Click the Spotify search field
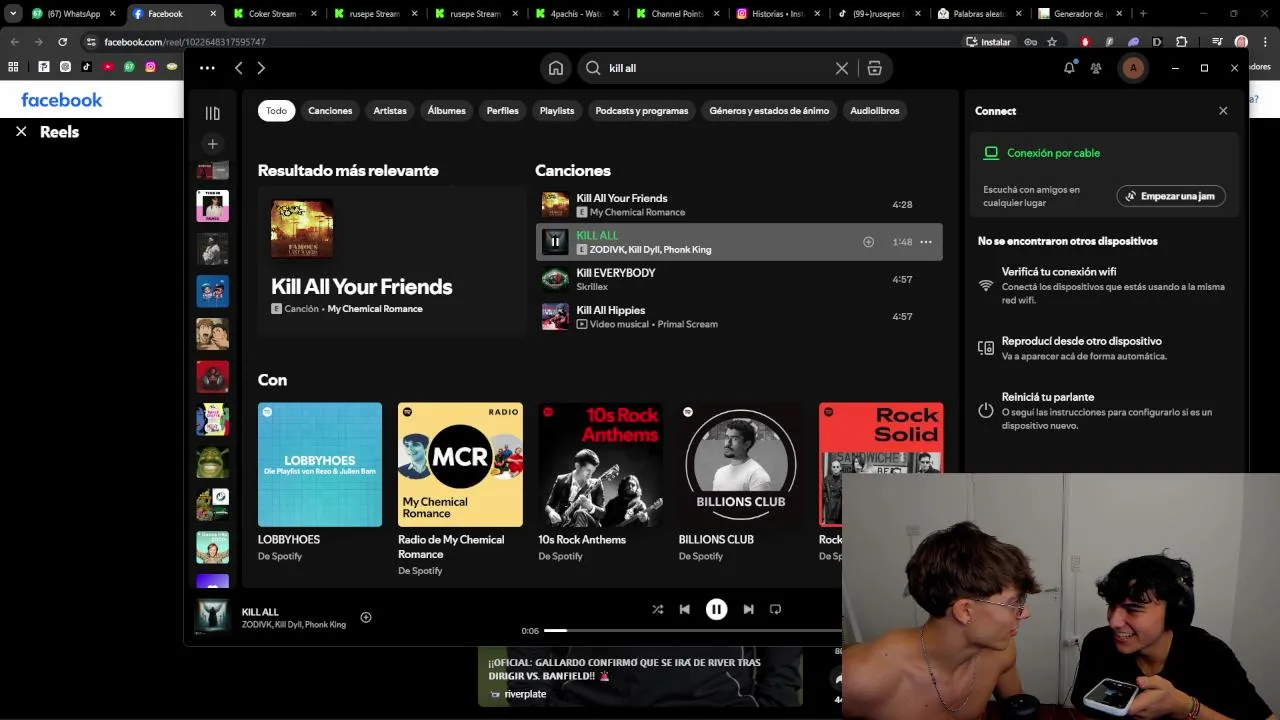 (x=717, y=68)
